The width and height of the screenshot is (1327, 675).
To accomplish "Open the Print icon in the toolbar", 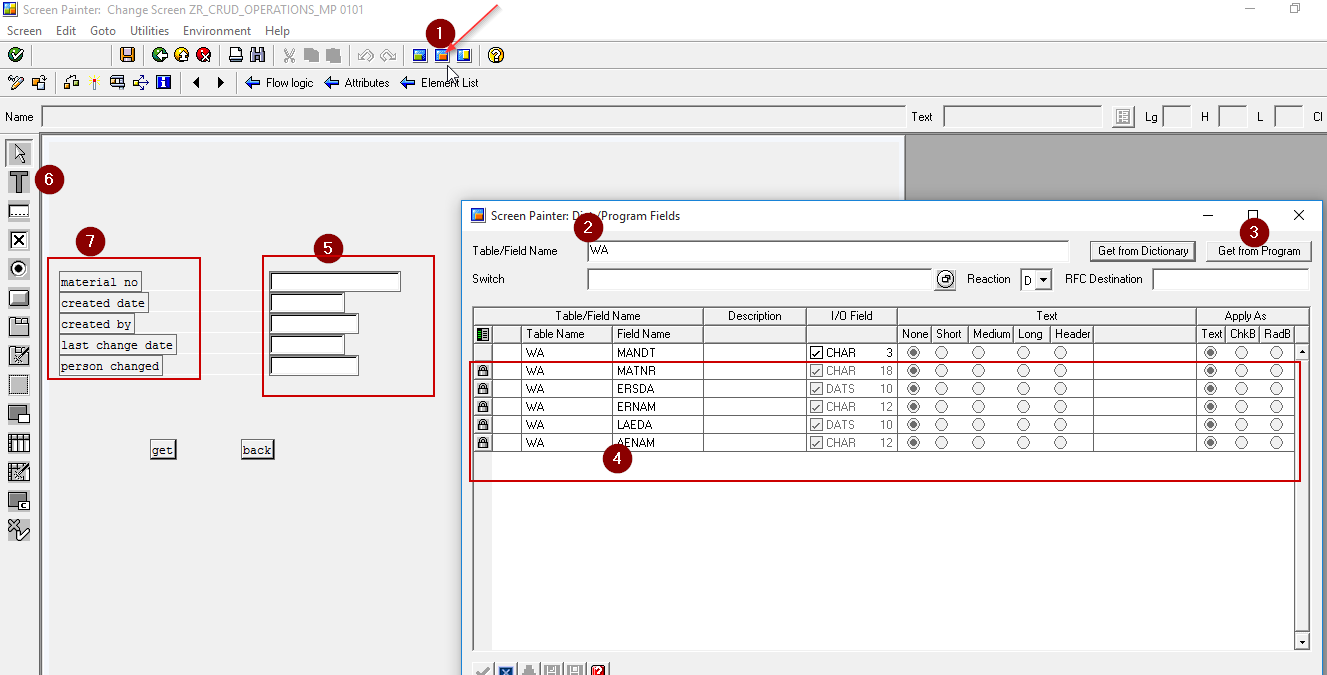I will click(235, 55).
